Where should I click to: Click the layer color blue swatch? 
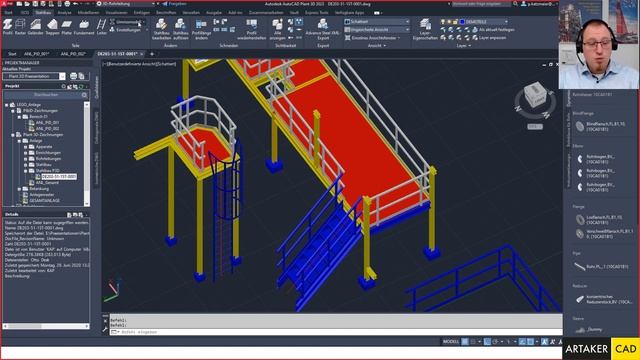click(462, 22)
